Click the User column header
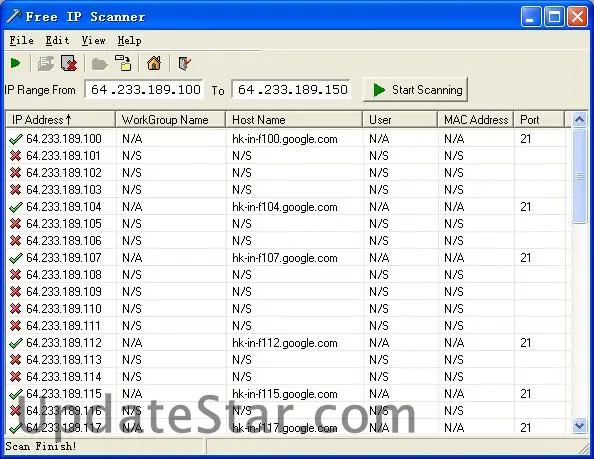 point(400,120)
